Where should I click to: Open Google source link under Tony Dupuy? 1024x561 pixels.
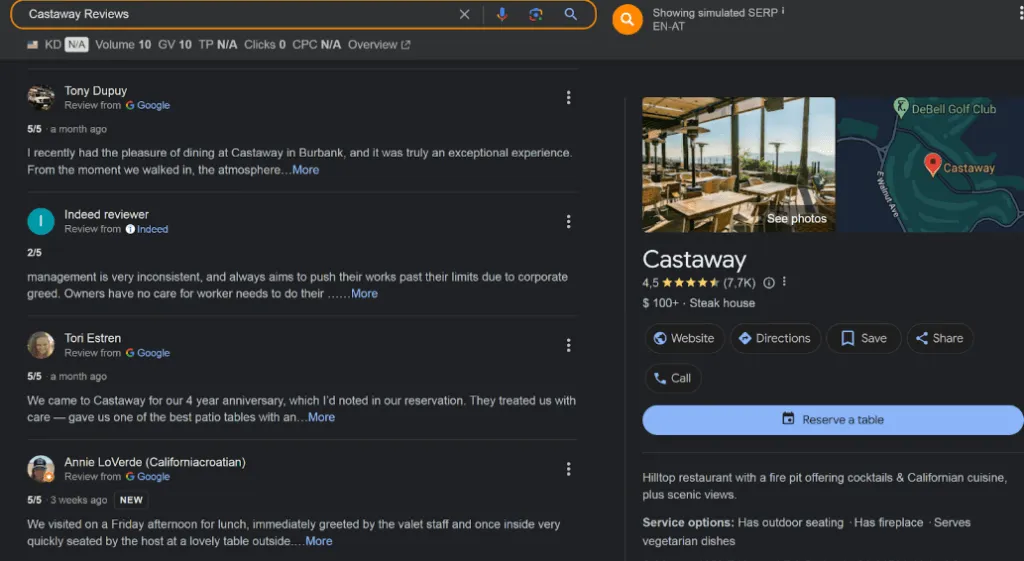click(148, 105)
